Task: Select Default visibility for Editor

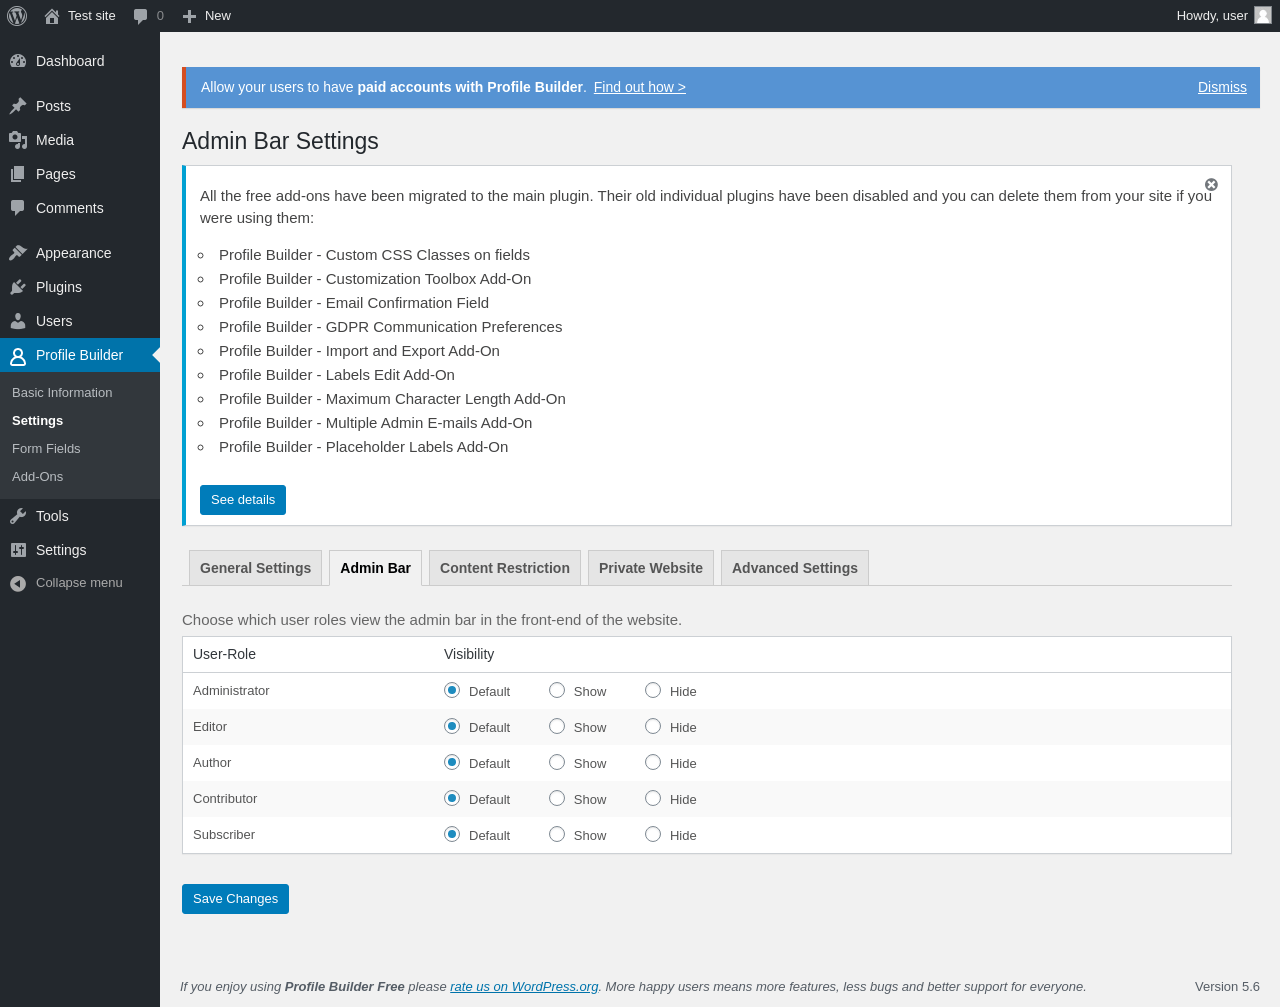Action: point(452,726)
